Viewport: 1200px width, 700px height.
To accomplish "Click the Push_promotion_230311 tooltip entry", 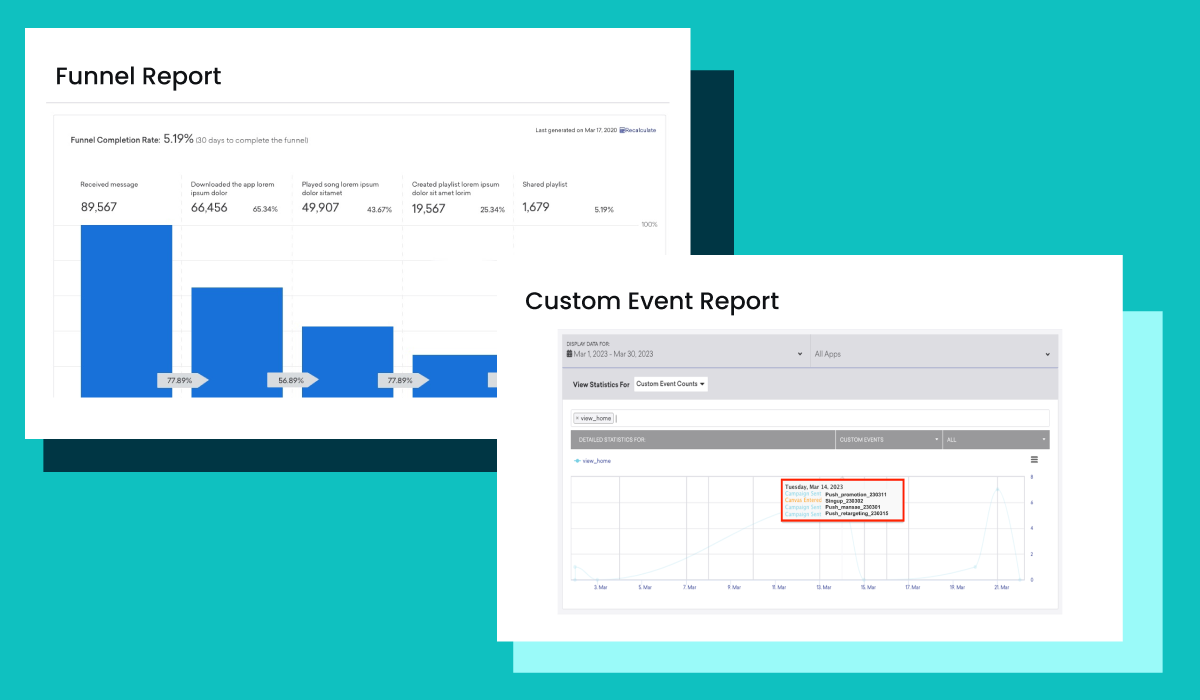I will [x=856, y=494].
